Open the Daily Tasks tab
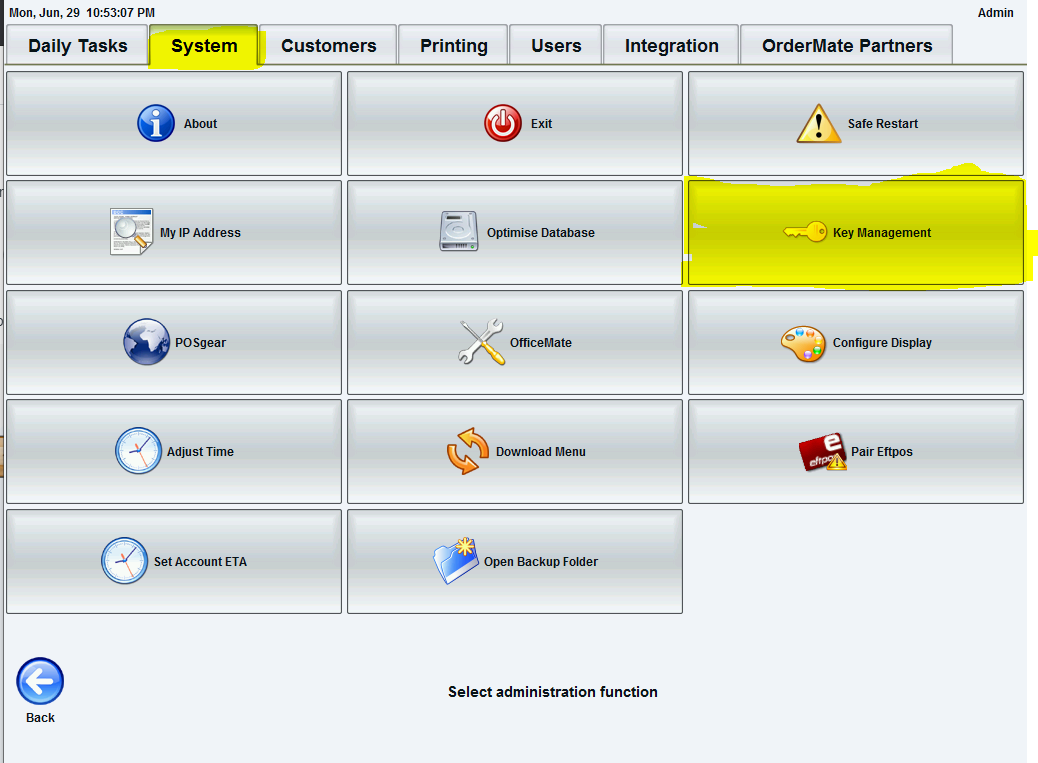This screenshot has width=1038, height=763. tap(77, 46)
